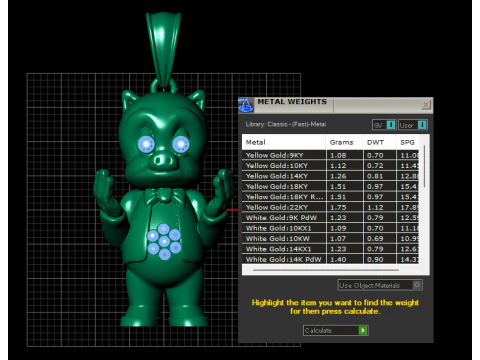Select the Yellow Gold:14KY row

(x=331, y=176)
